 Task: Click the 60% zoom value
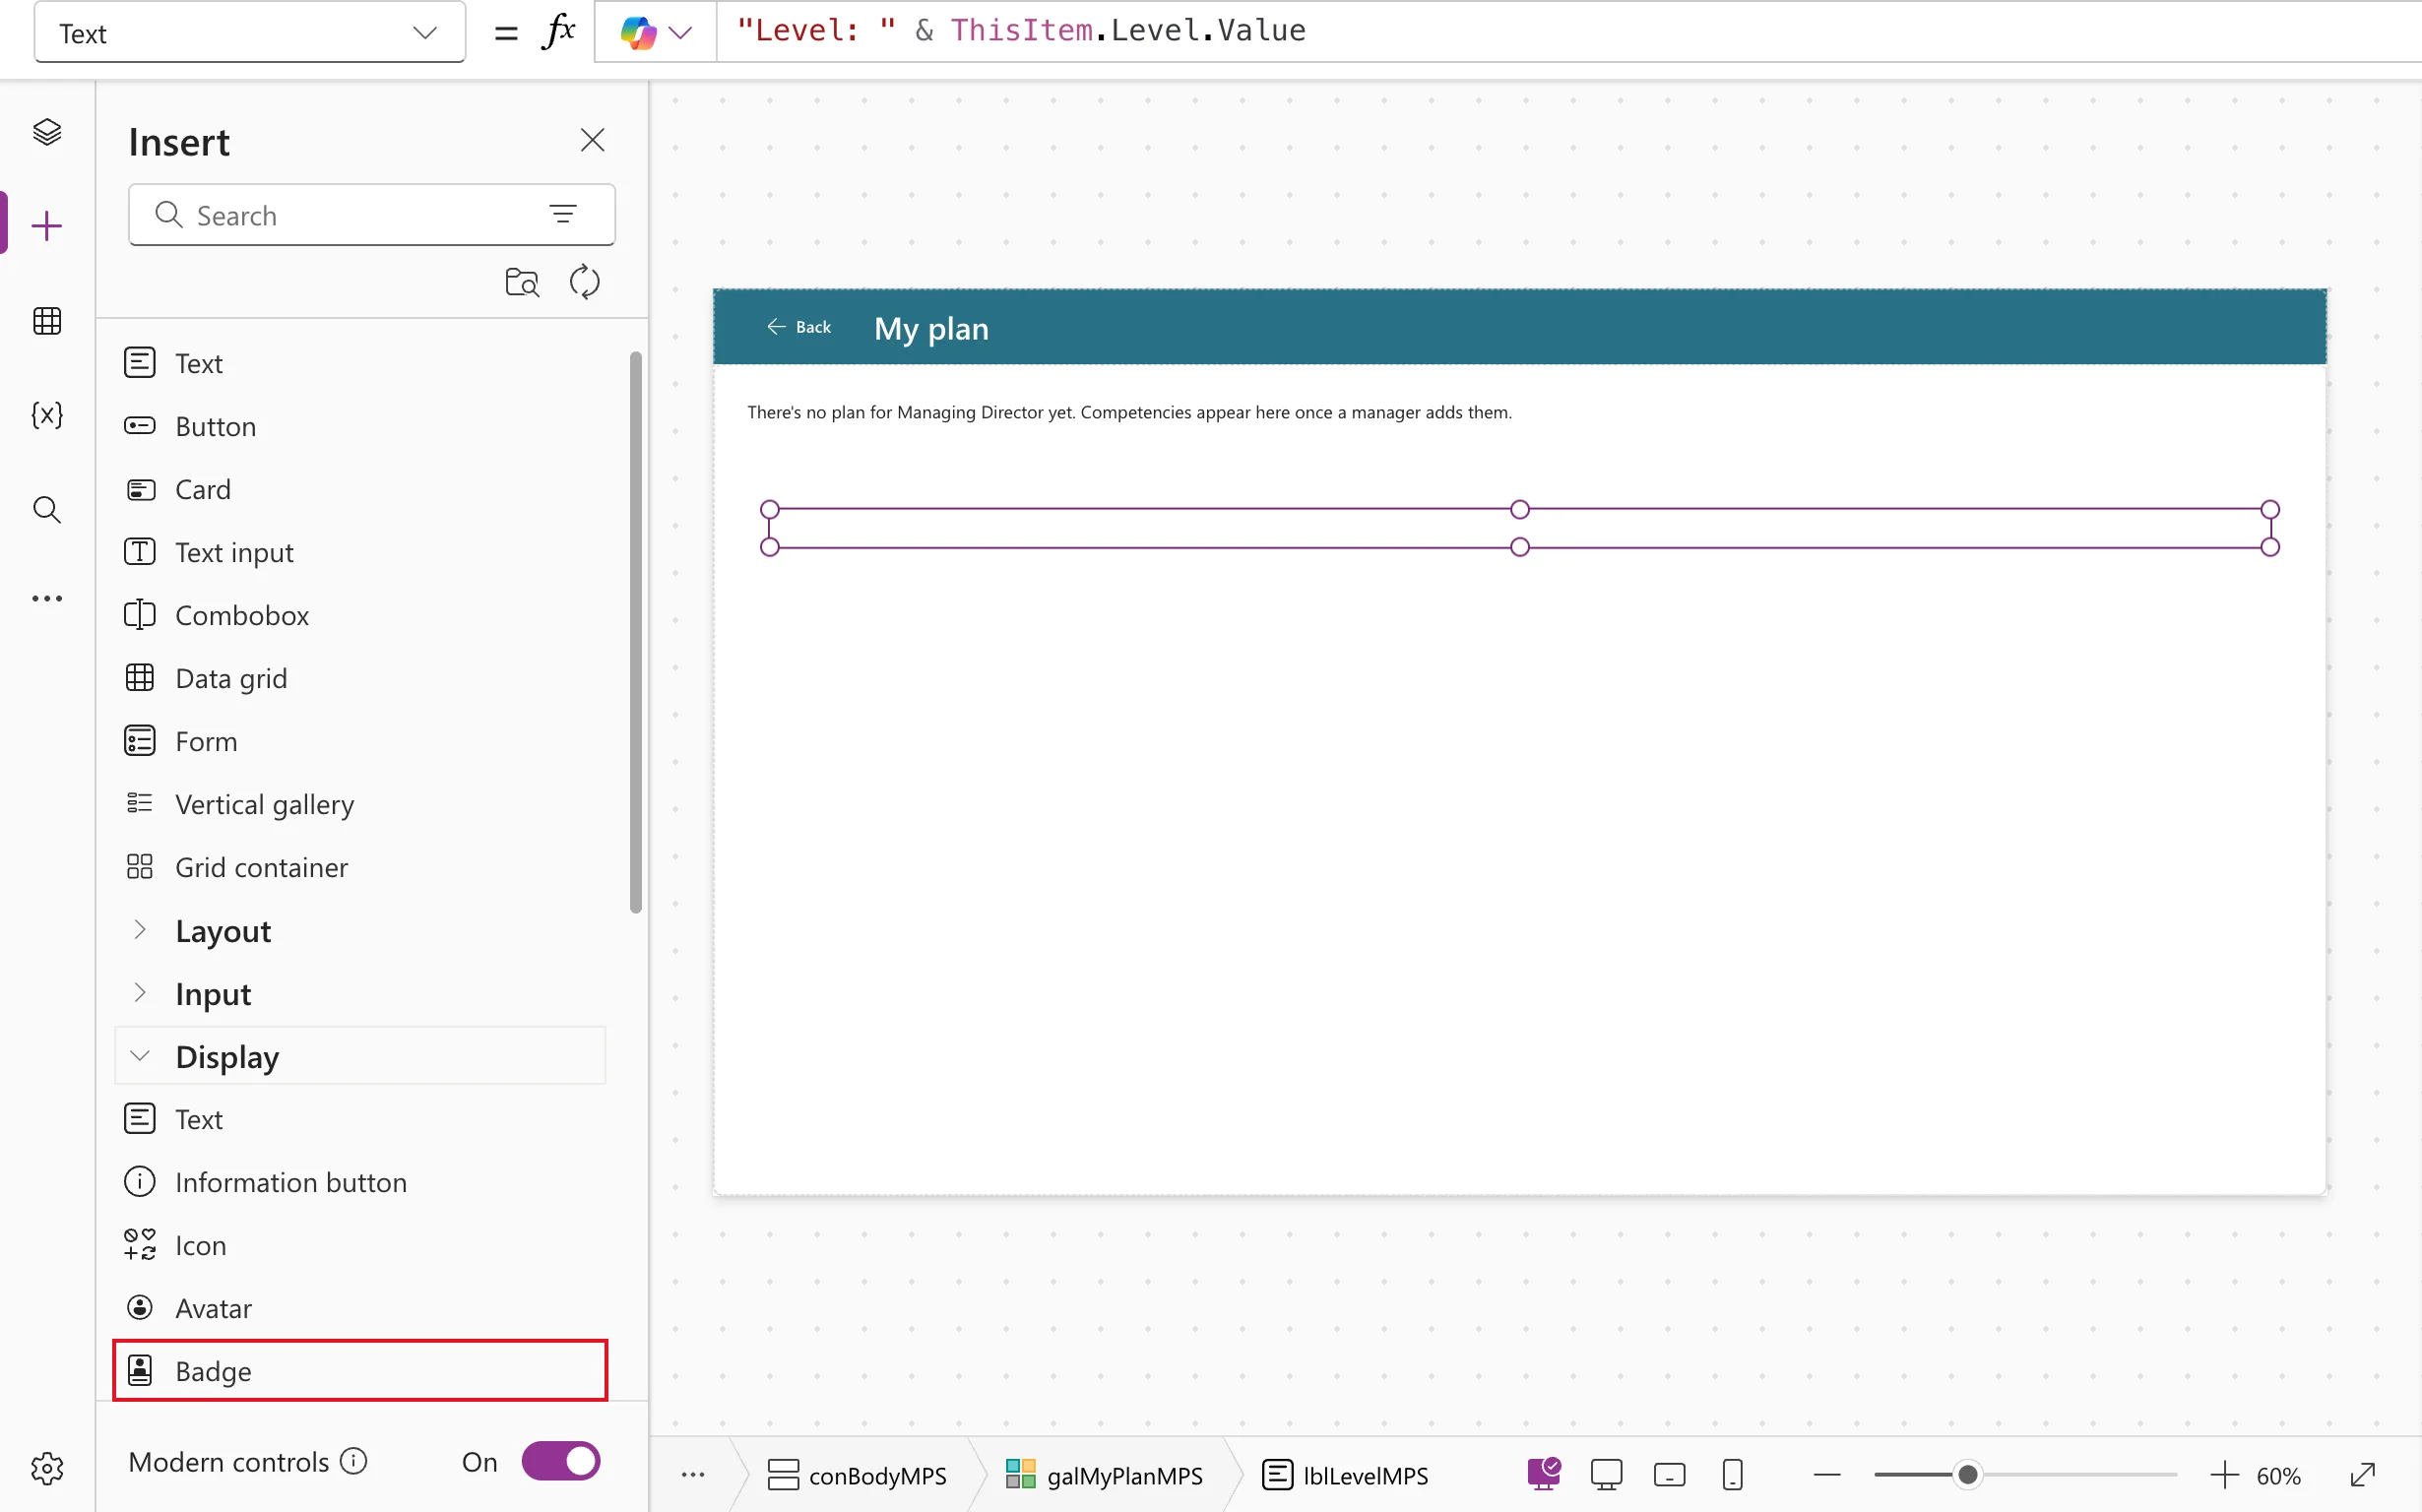pos(2278,1475)
